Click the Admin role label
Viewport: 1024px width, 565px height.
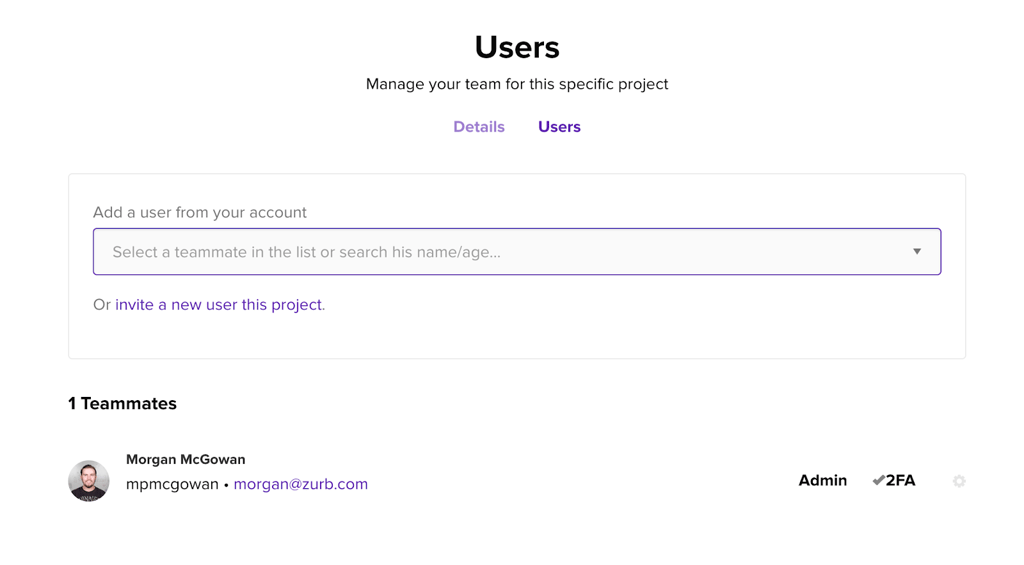(823, 481)
